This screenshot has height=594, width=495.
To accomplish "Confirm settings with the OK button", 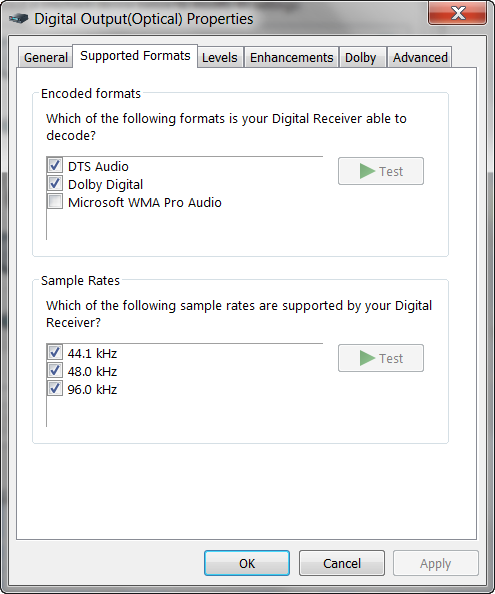I will pyautogui.click(x=247, y=563).
